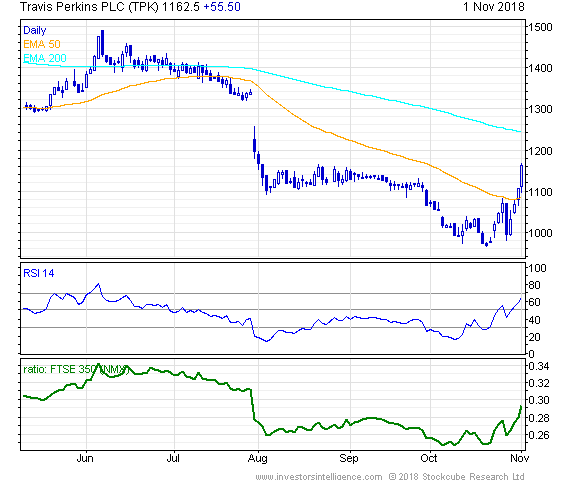Click the 'Sep' month label
The width and height of the screenshot is (575, 480).
point(349,458)
